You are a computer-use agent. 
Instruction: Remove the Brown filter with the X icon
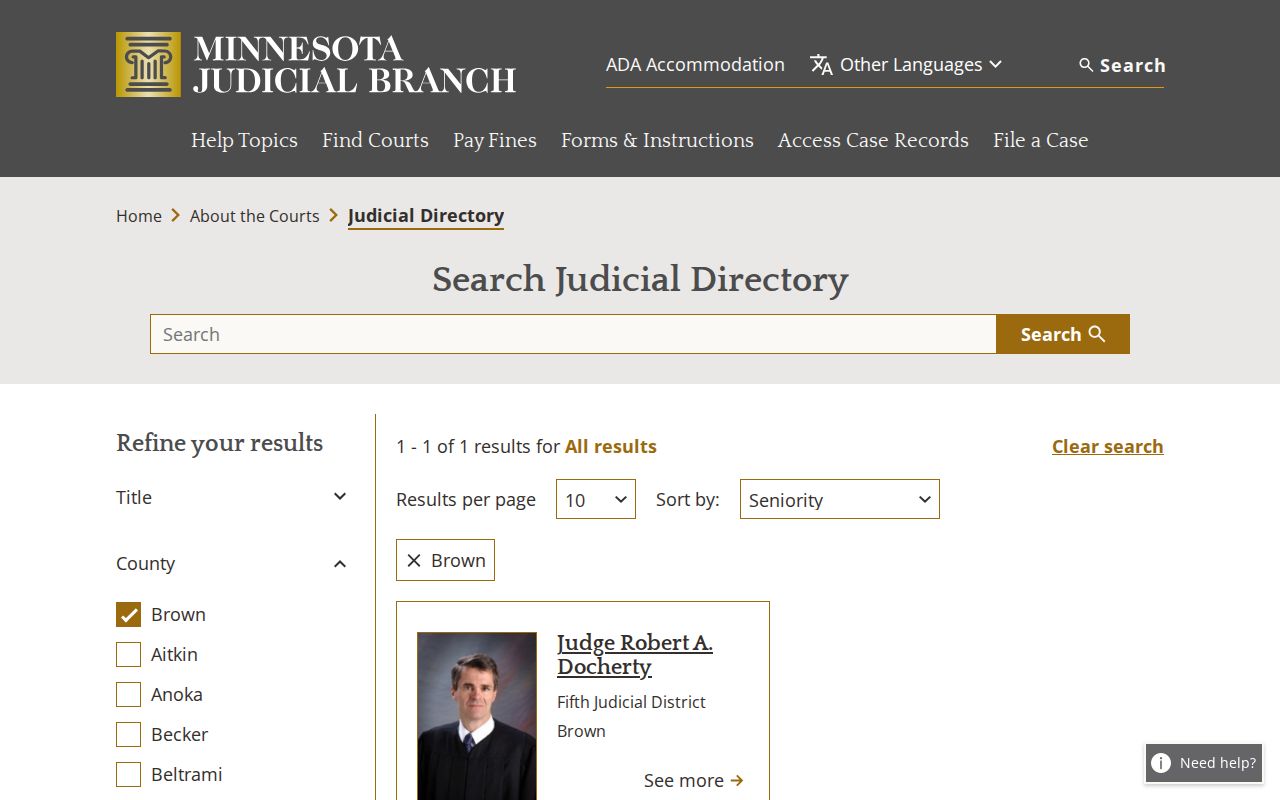(414, 561)
